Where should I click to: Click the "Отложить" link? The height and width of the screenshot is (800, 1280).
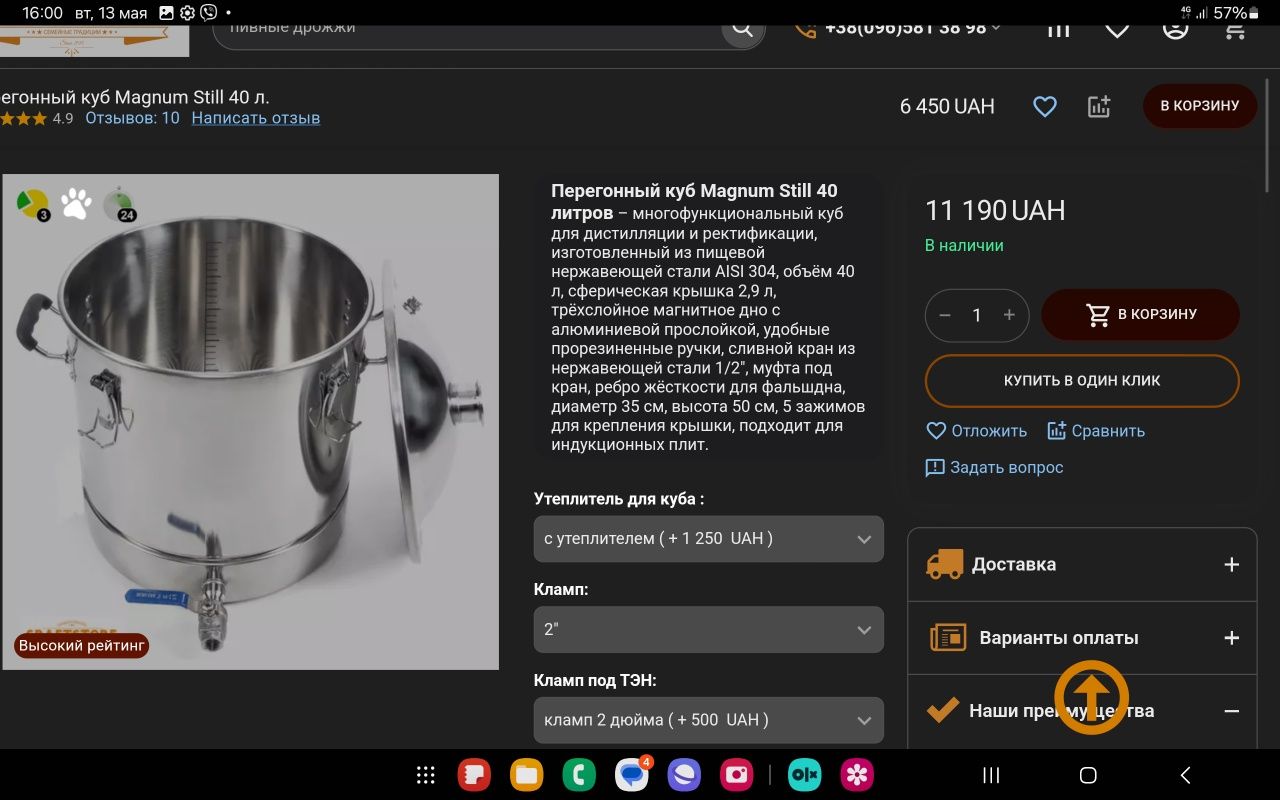click(x=977, y=431)
